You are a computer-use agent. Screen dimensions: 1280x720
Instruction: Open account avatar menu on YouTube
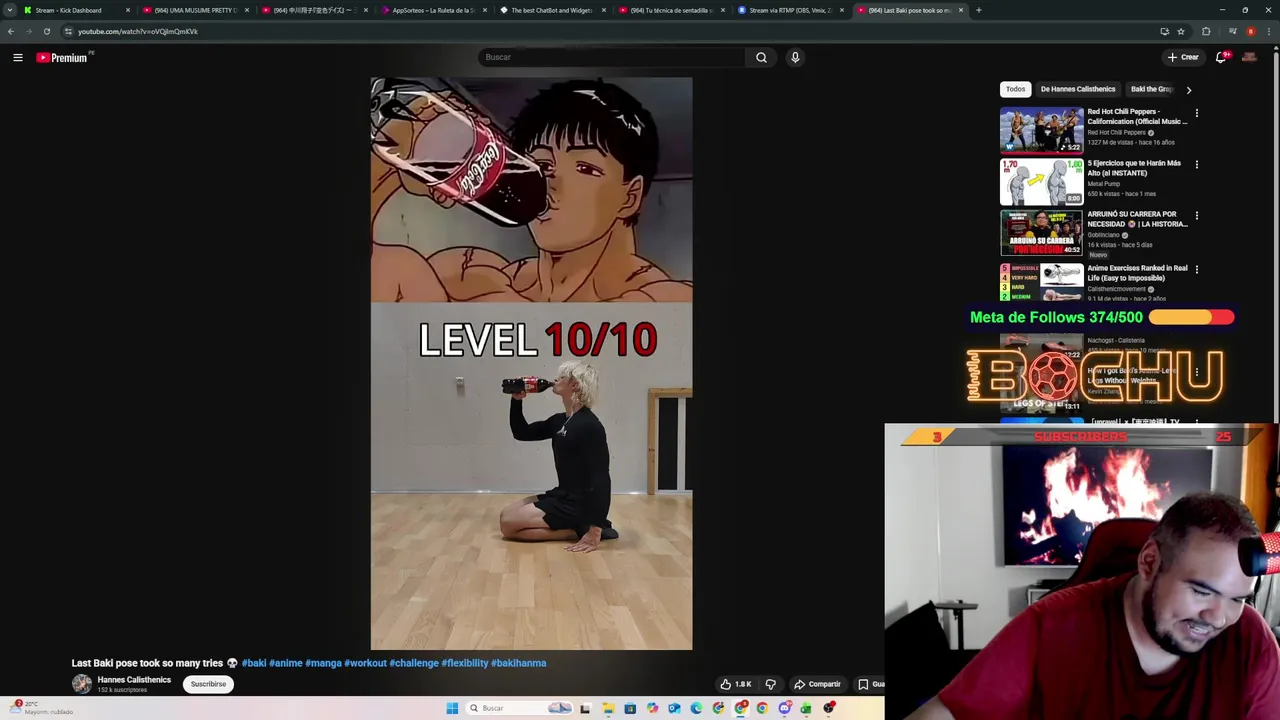tap(1249, 57)
